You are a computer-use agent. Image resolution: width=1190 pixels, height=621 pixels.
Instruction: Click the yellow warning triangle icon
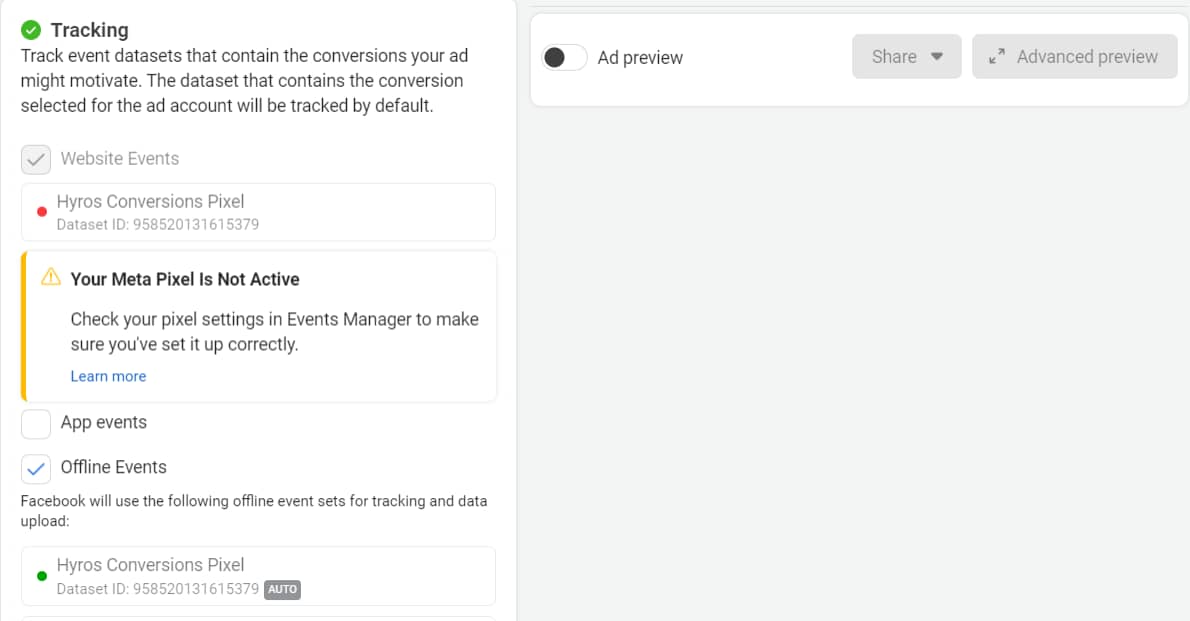click(51, 277)
